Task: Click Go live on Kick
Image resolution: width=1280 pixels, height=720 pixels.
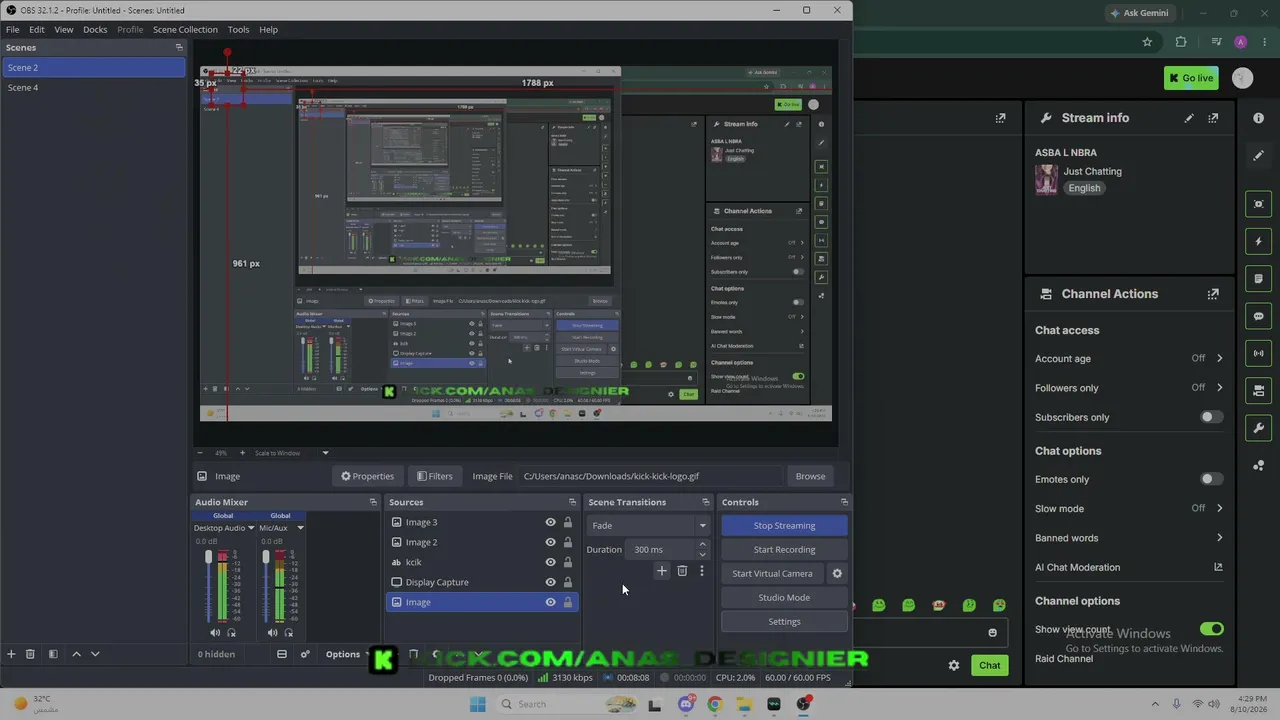Action: pyautogui.click(x=1190, y=78)
